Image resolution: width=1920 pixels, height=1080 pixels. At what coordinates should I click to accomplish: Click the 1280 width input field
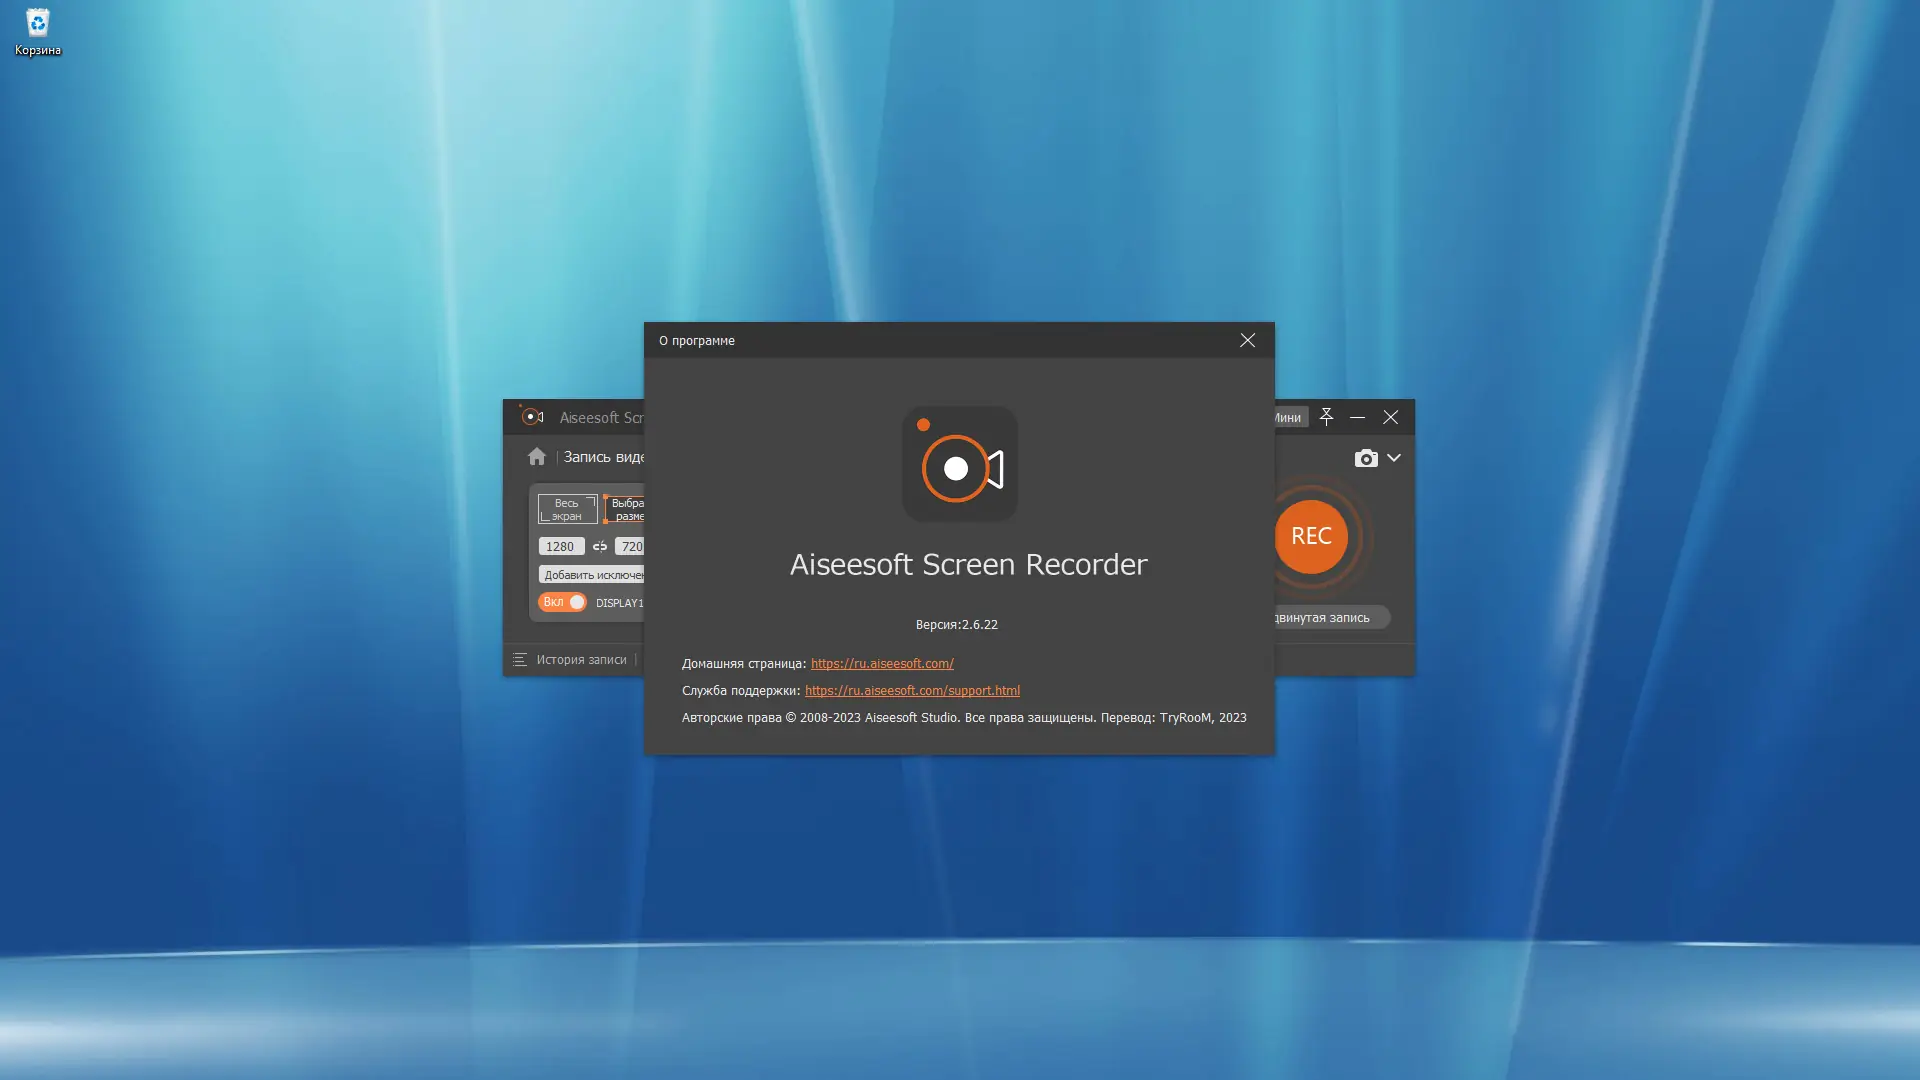[561, 546]
